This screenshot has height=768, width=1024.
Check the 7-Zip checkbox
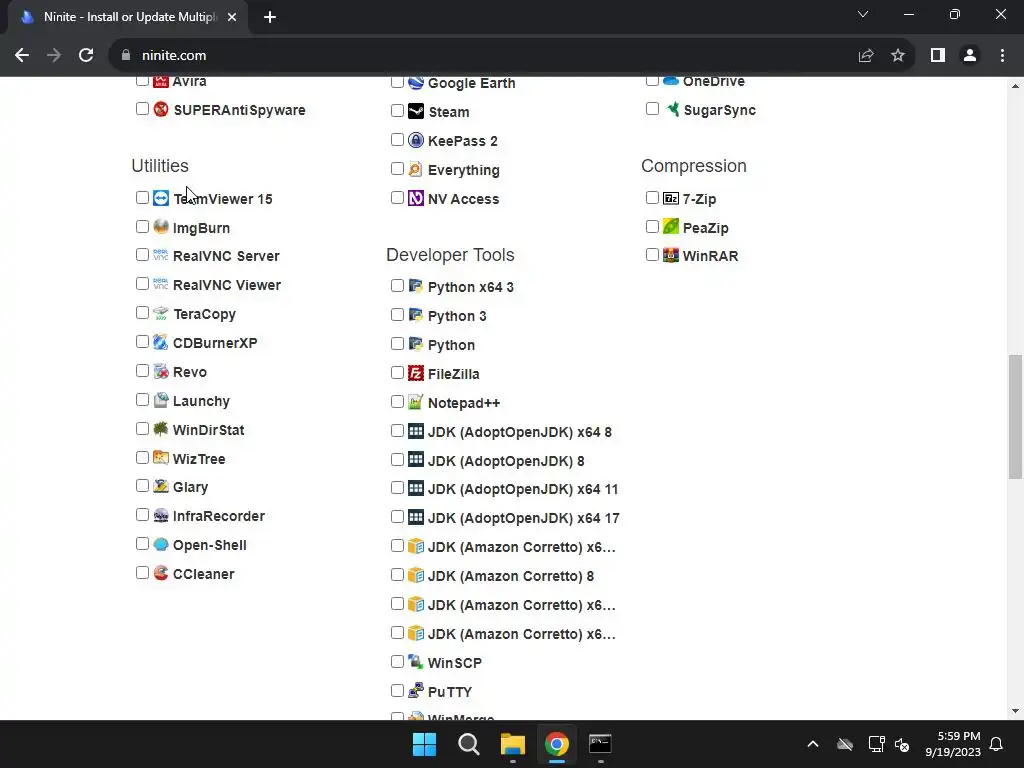coord(652,197)
